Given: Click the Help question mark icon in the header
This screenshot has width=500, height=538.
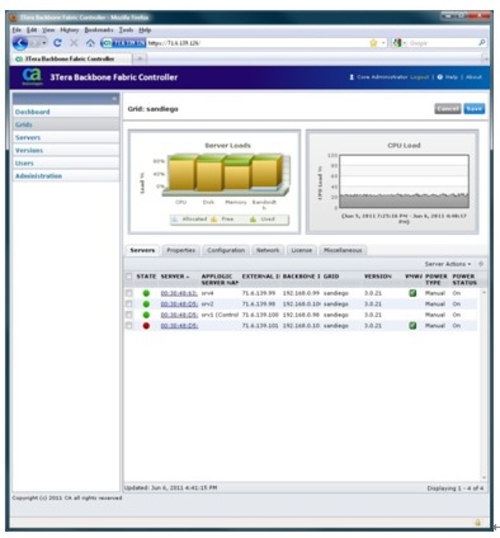Looking at the screenshot, I should click(440, 77).
